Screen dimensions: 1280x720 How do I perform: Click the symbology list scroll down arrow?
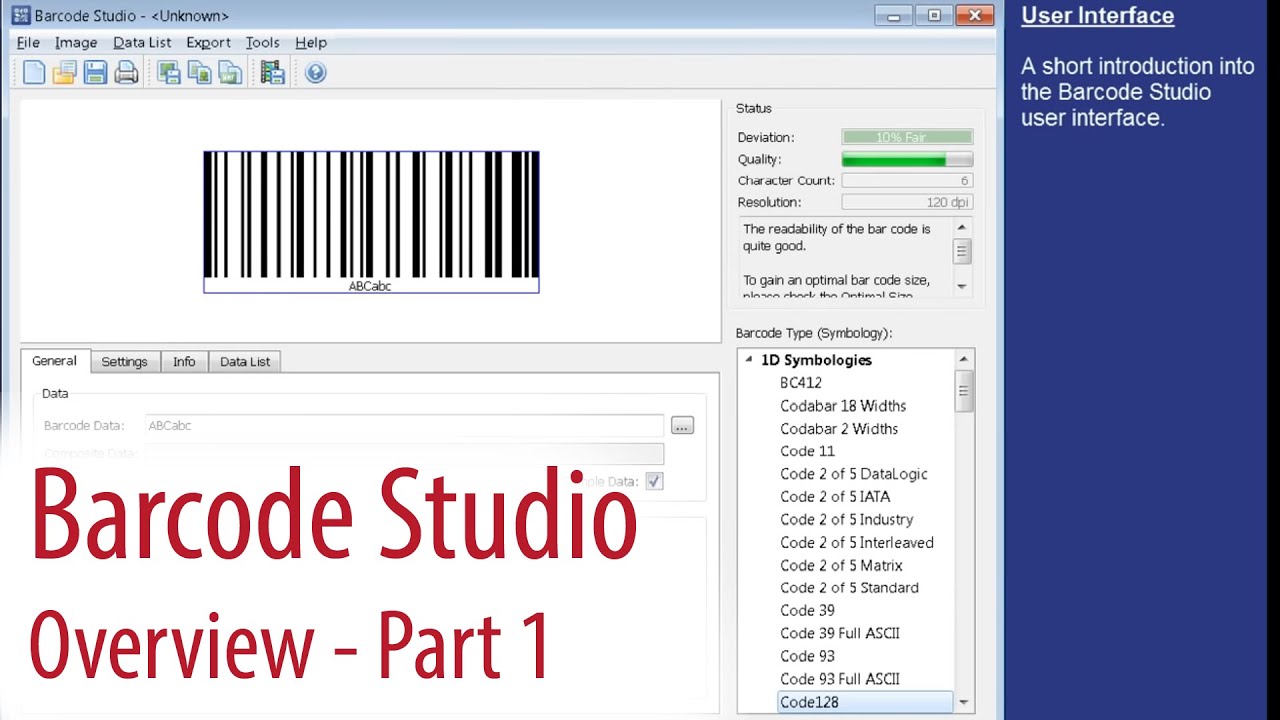(964, 702)
